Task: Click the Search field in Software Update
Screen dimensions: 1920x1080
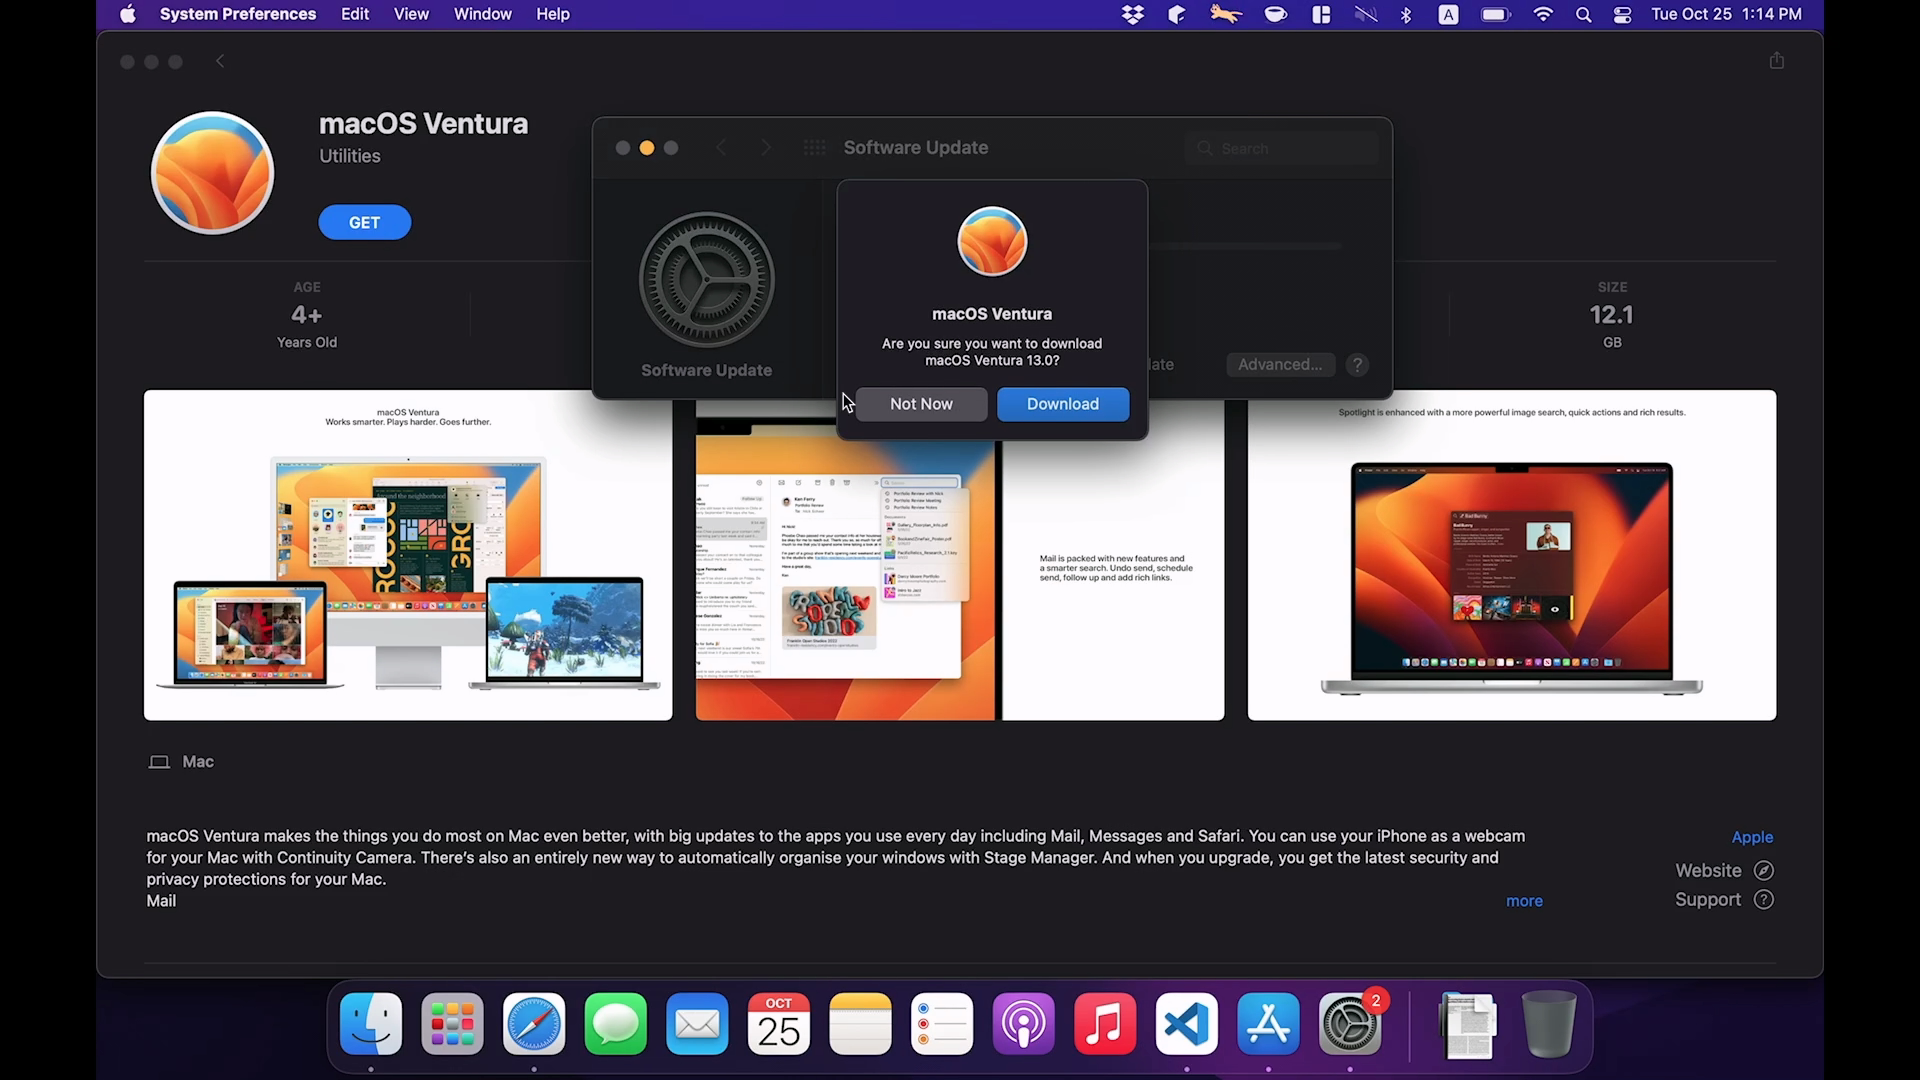Action: 1281,148
